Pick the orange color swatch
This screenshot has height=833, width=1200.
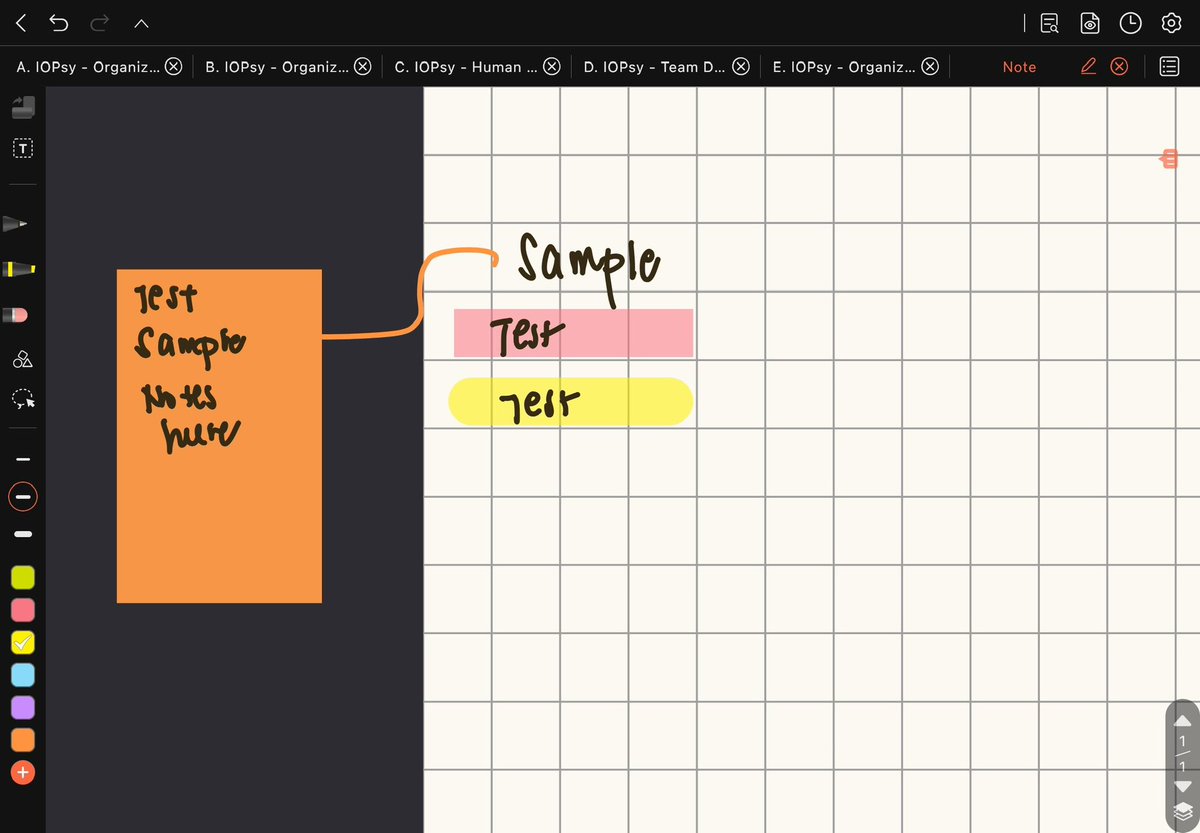pyautogui.click(x=23, y=740)
